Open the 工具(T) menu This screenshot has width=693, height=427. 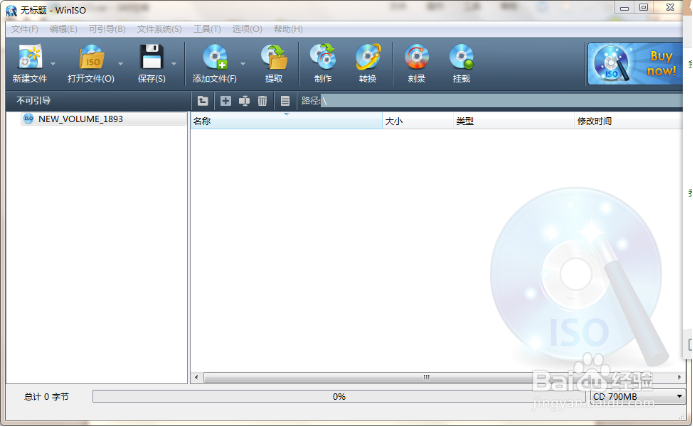click(x=207, y=29)
